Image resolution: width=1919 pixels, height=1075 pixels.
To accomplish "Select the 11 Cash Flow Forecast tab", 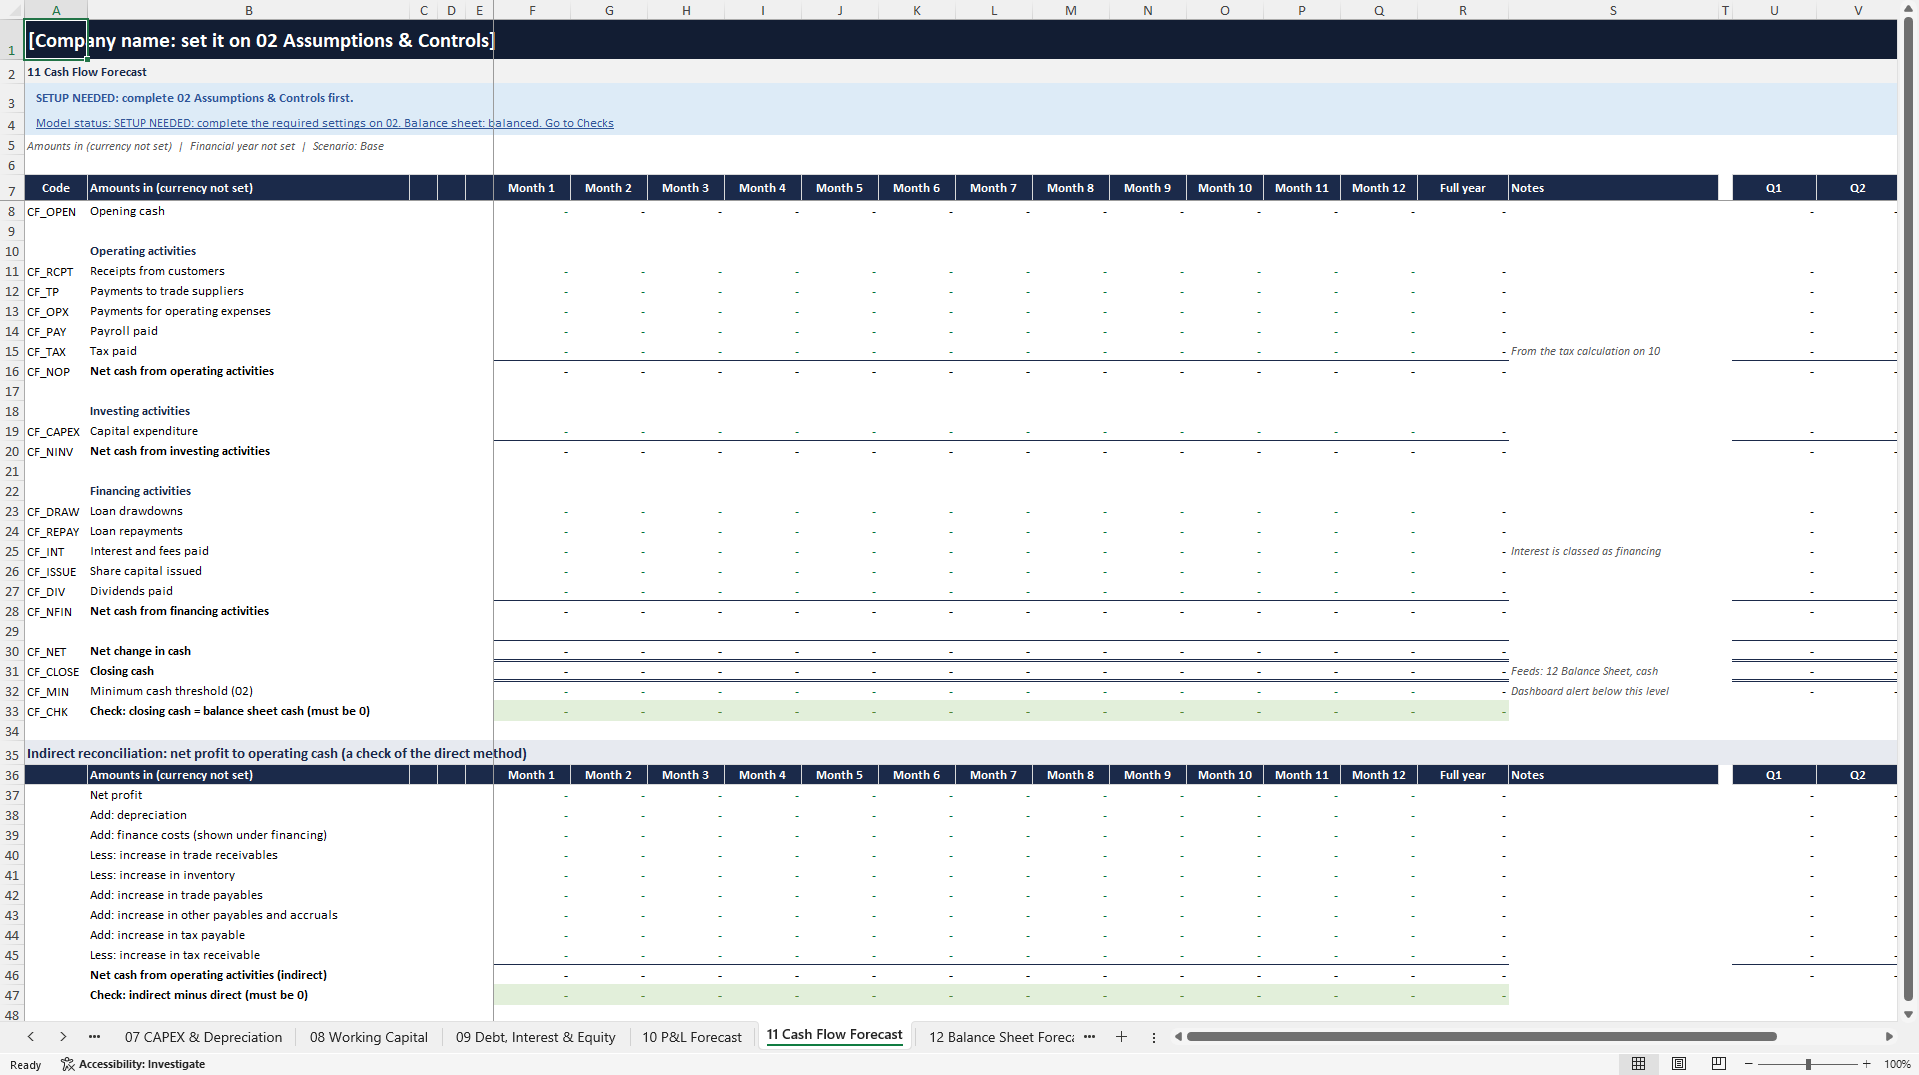I will tap(834, 1035).
